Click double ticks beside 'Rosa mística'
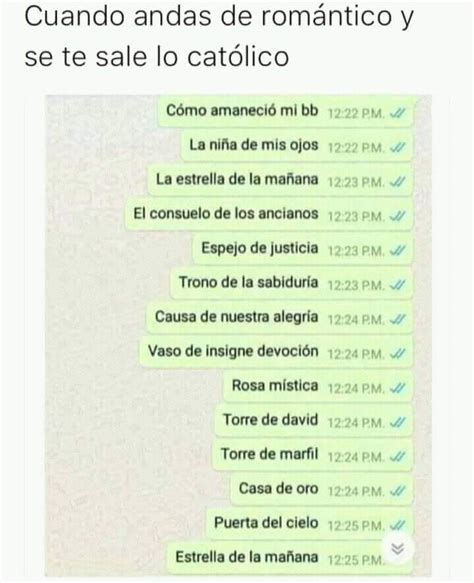Viewport: 474px width, 583px height. (397, 388)
